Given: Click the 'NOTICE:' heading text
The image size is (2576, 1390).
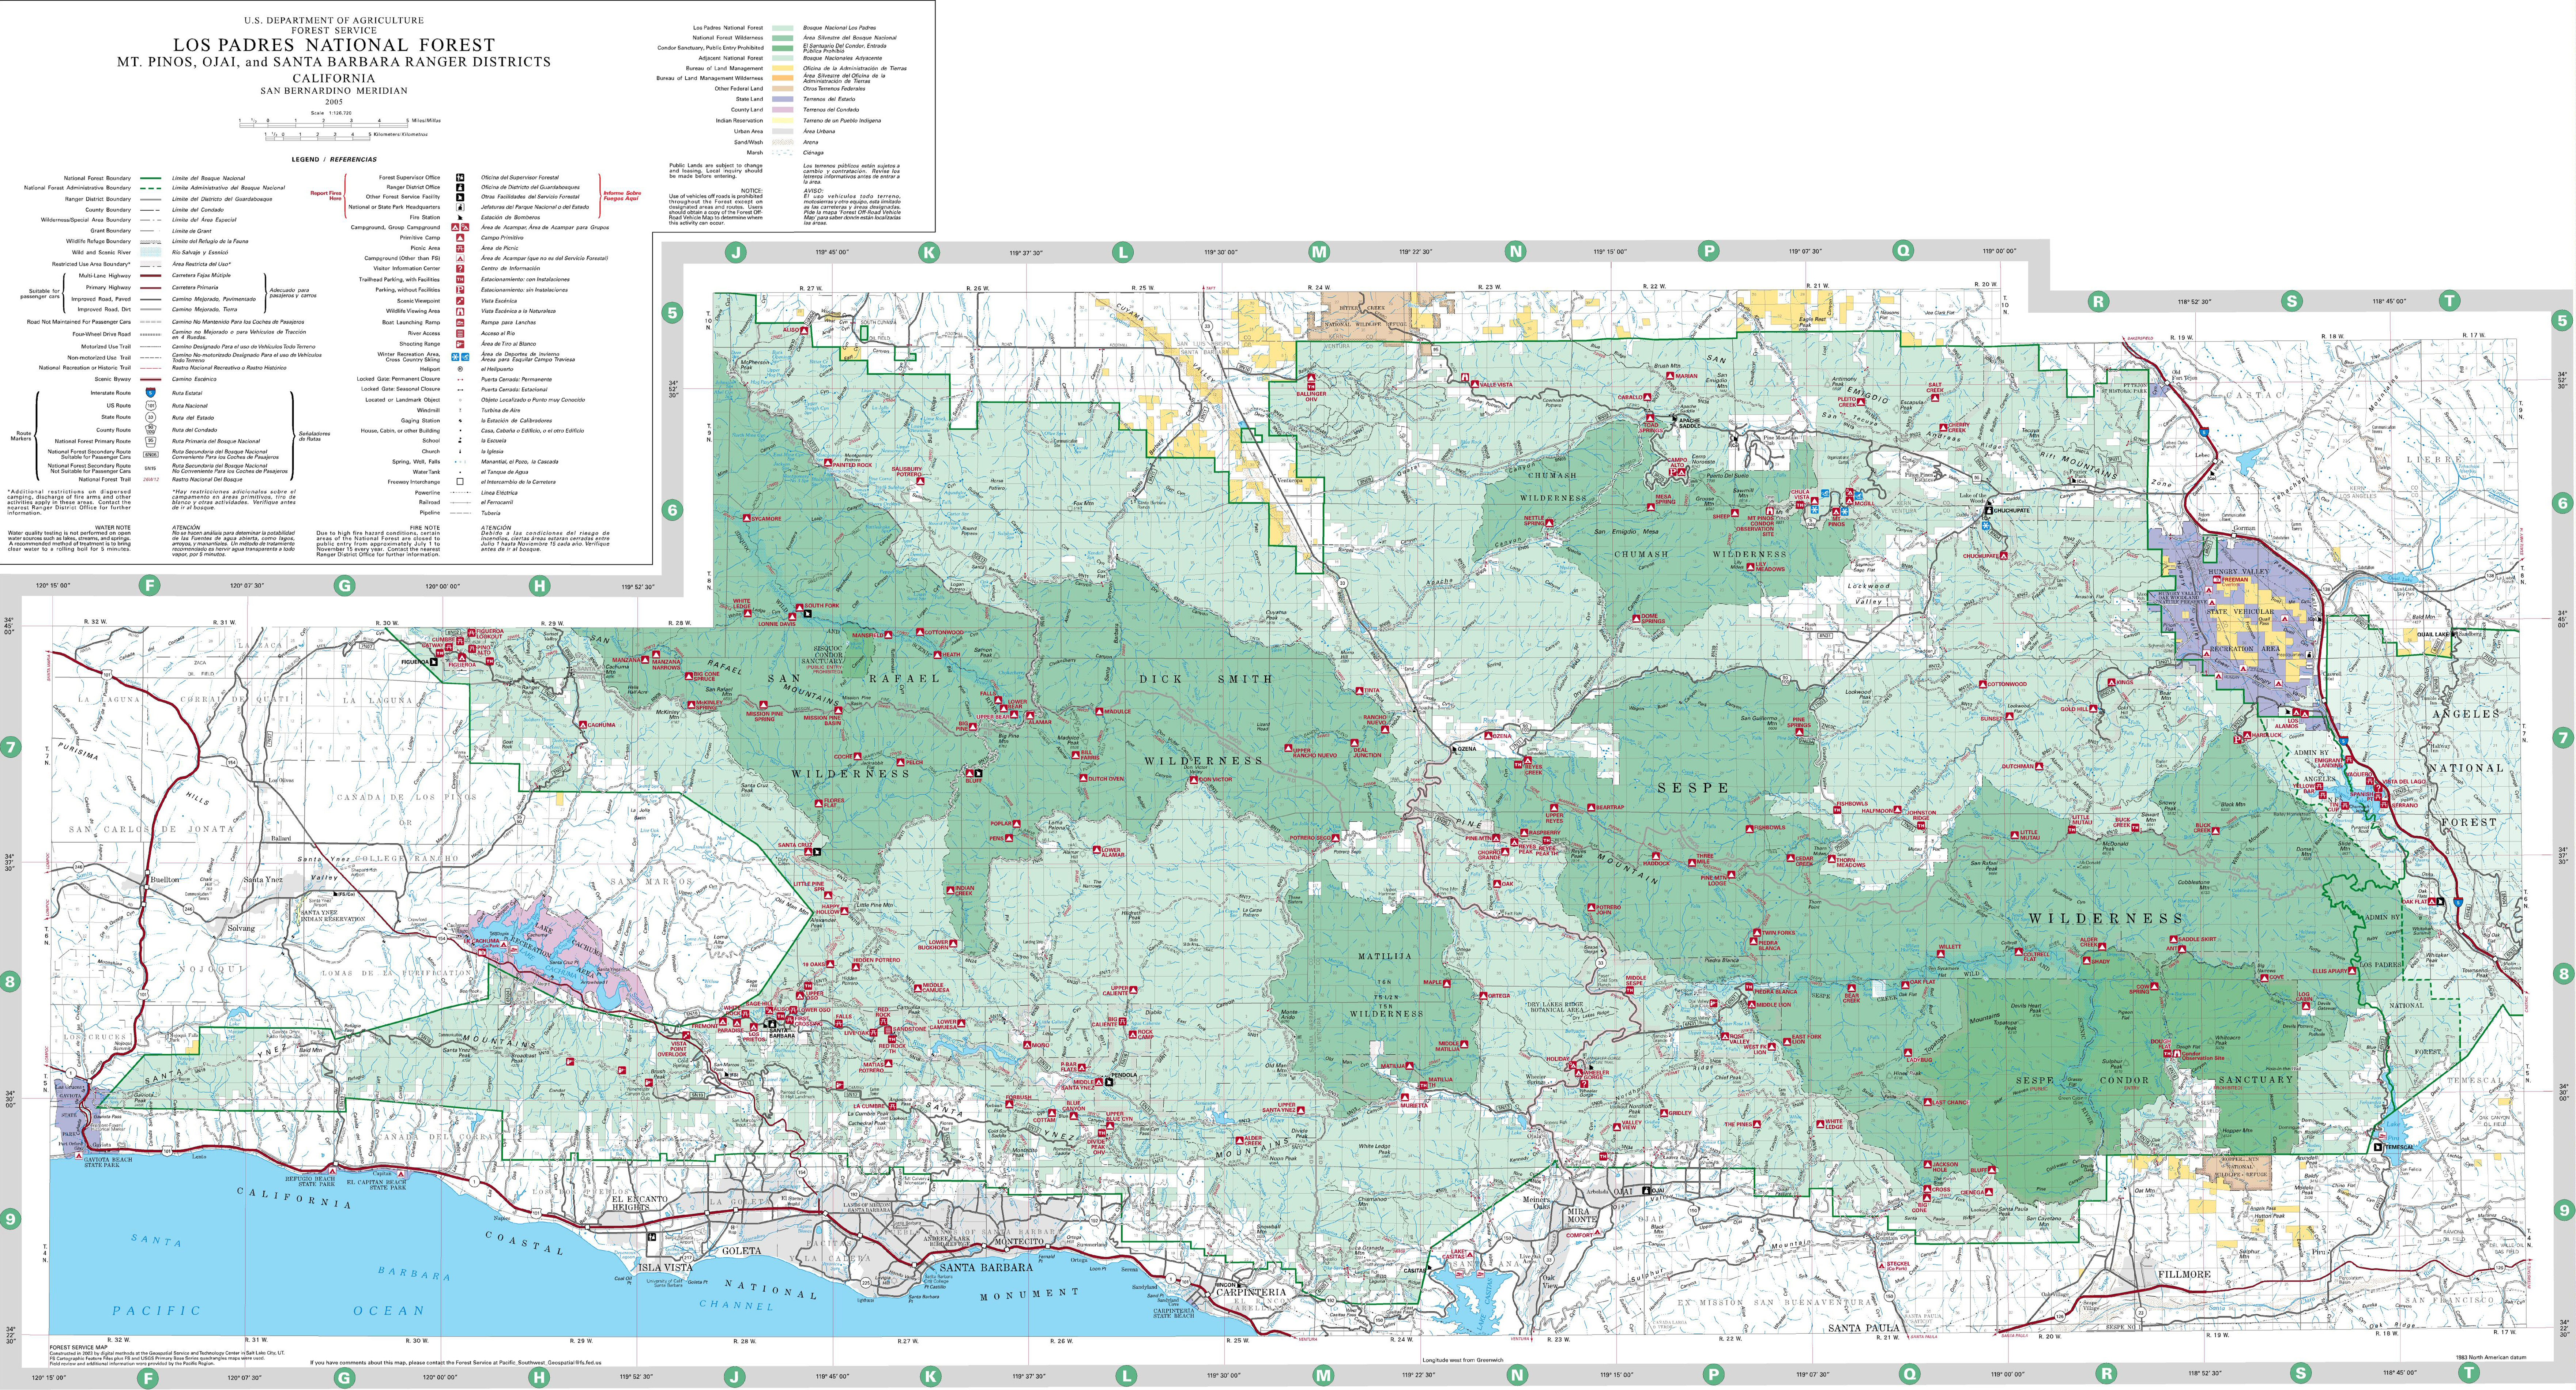Looking at the screenshot, I should click(752, 191).
